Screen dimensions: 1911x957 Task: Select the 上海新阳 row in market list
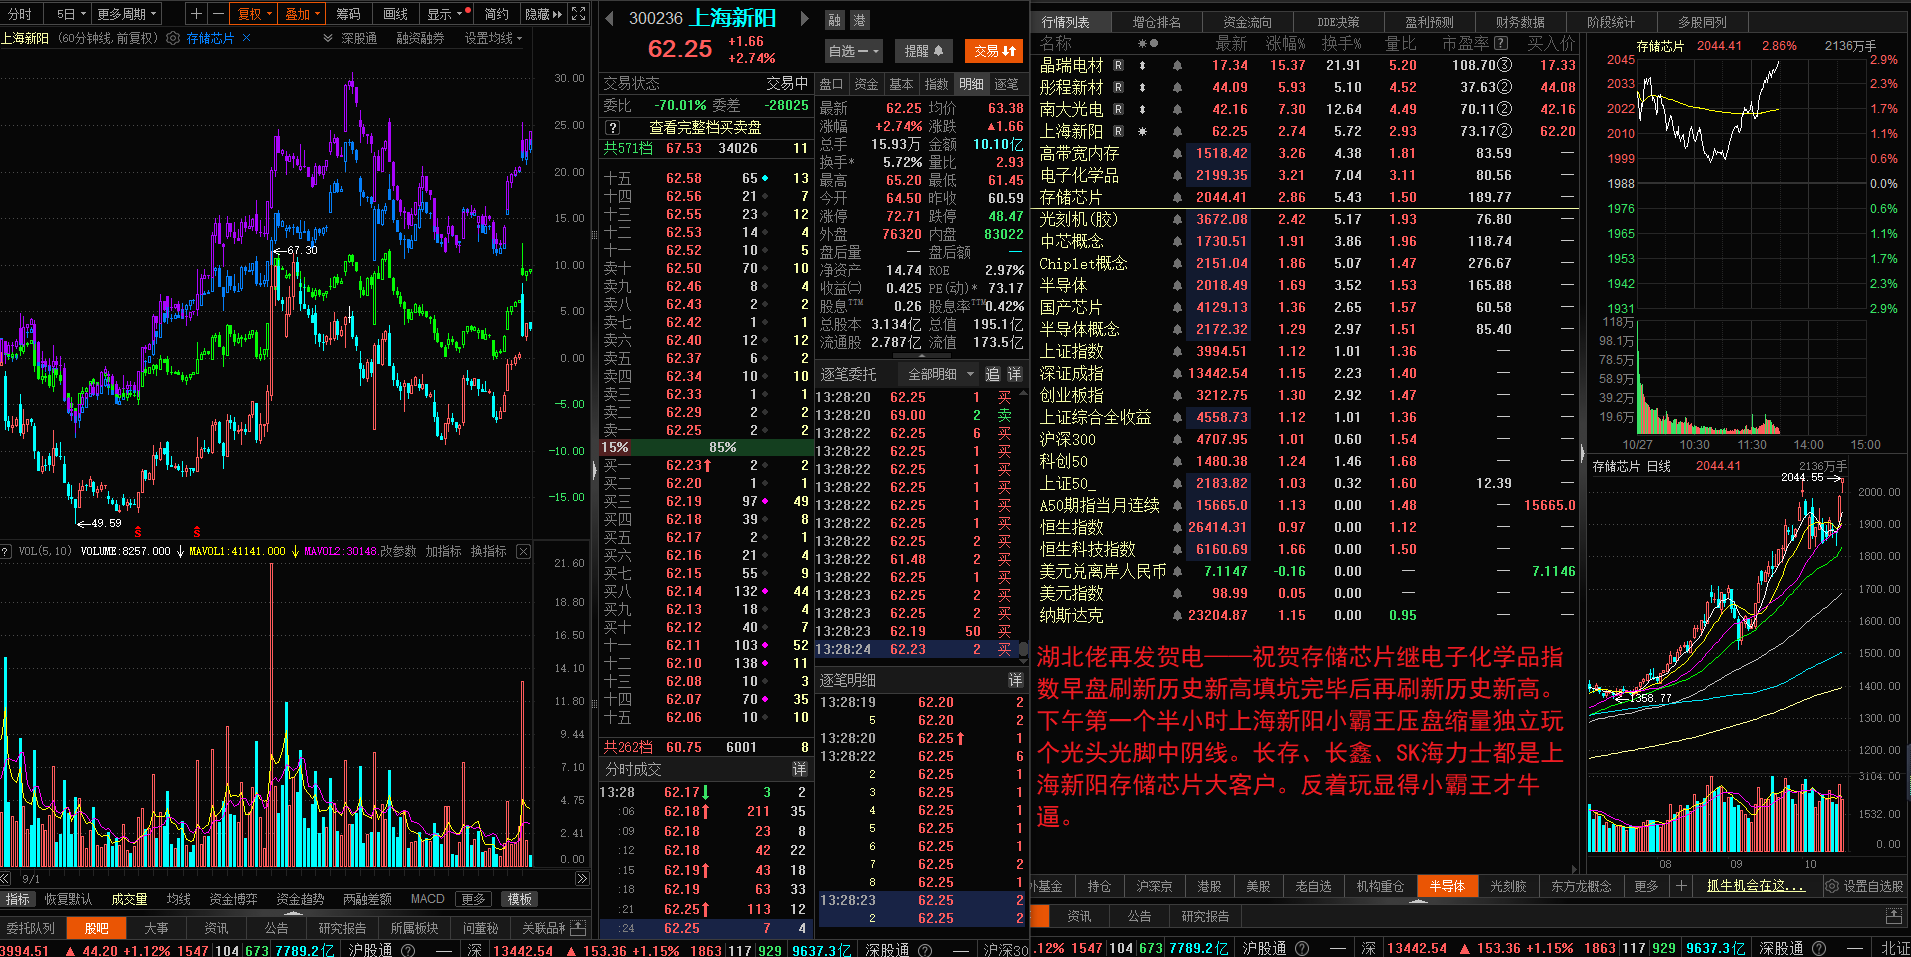tap(1305, 131)
